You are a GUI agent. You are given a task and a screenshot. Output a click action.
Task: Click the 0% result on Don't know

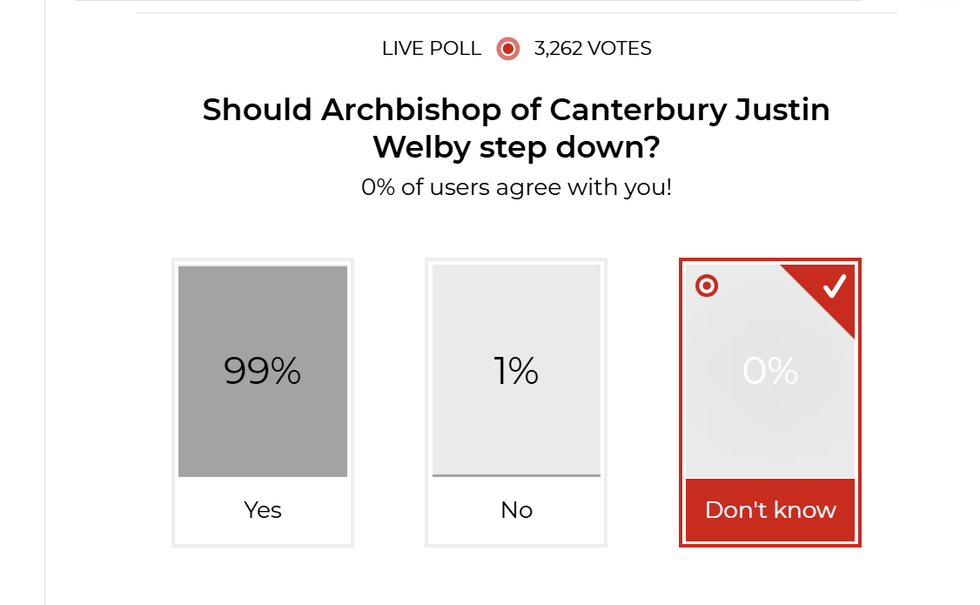[x=770, y=372]
